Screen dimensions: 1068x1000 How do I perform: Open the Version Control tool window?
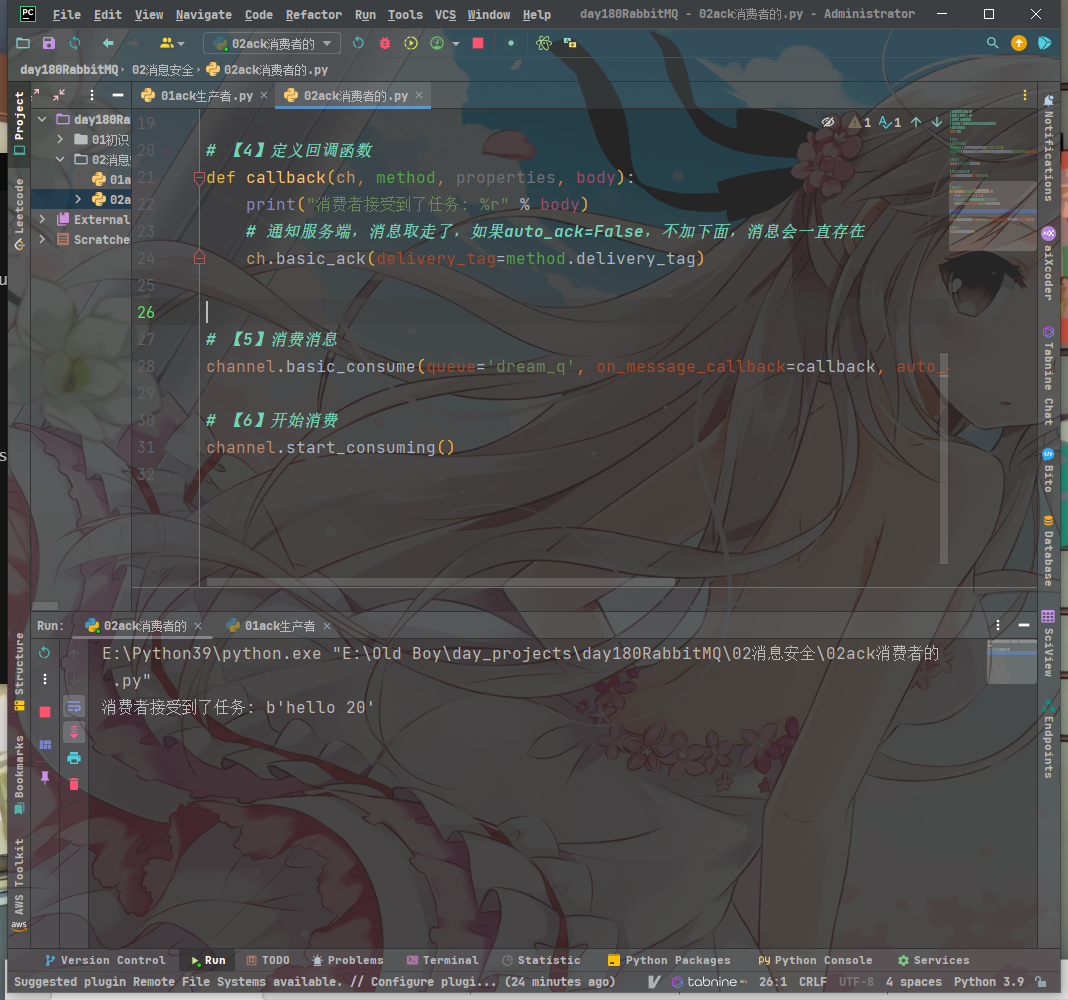105,960
